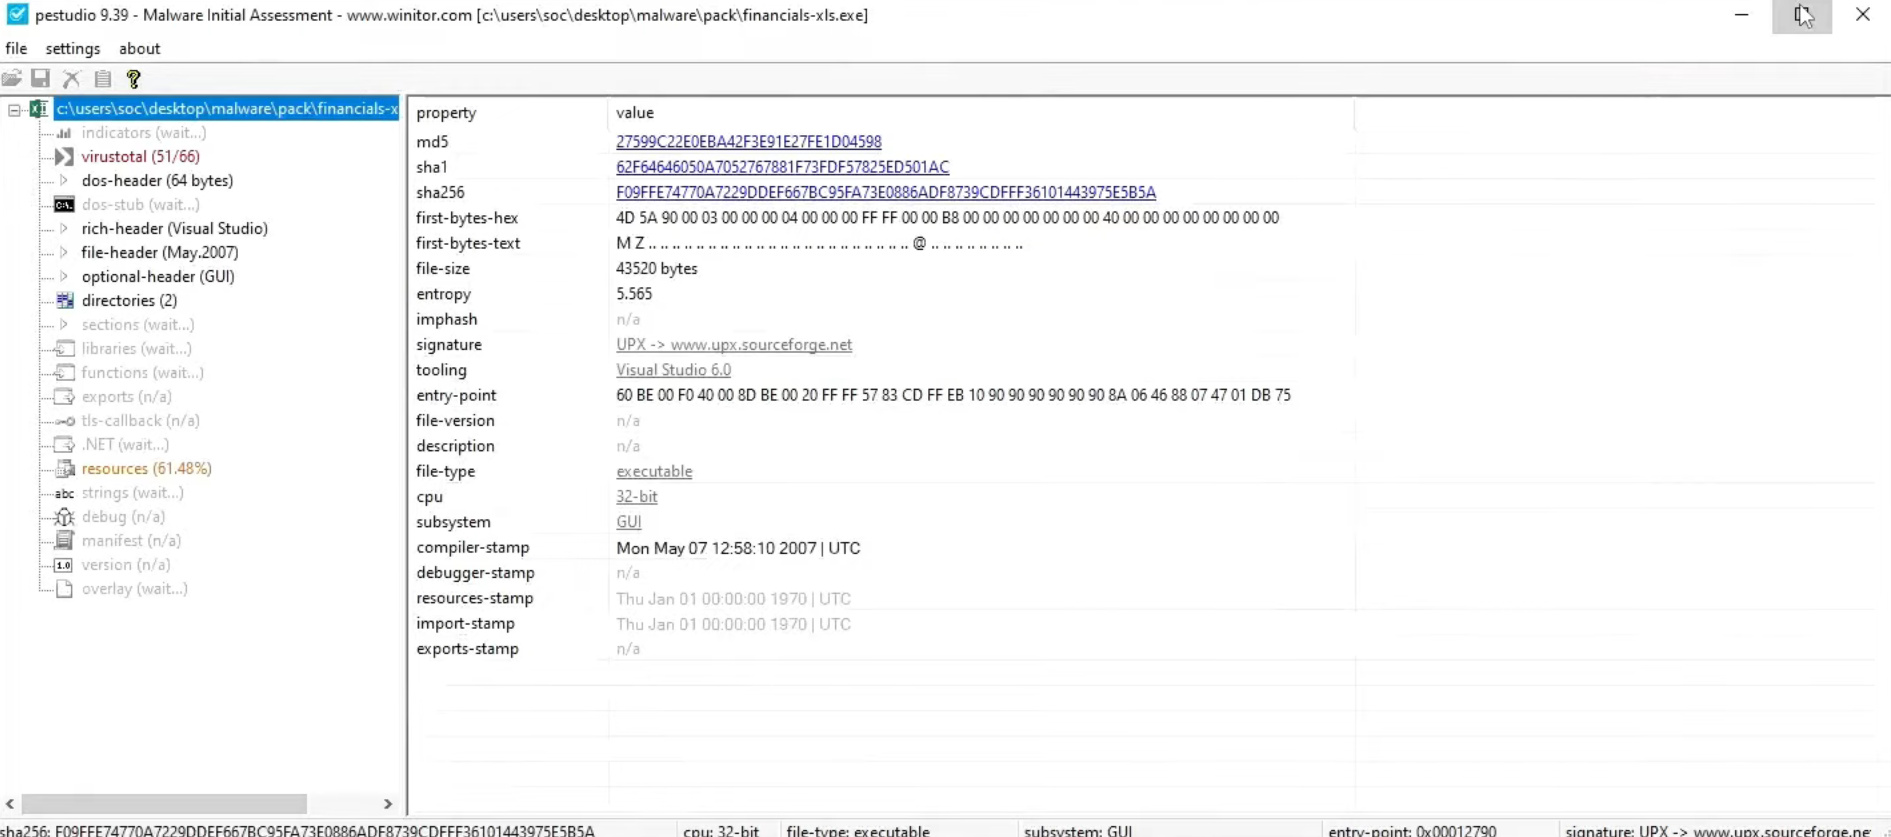
Task: Expand the file-header node
Action: pos(64,252)
